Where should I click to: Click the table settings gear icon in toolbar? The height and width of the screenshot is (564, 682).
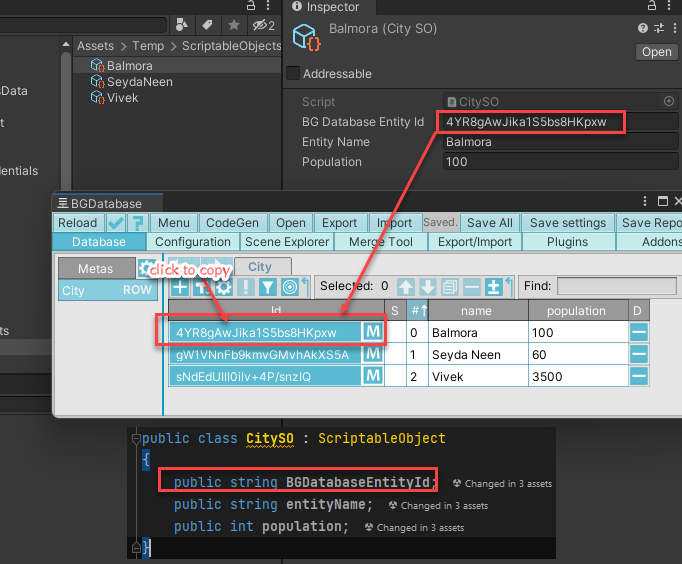pyautogui.click(x=224, y=287)
